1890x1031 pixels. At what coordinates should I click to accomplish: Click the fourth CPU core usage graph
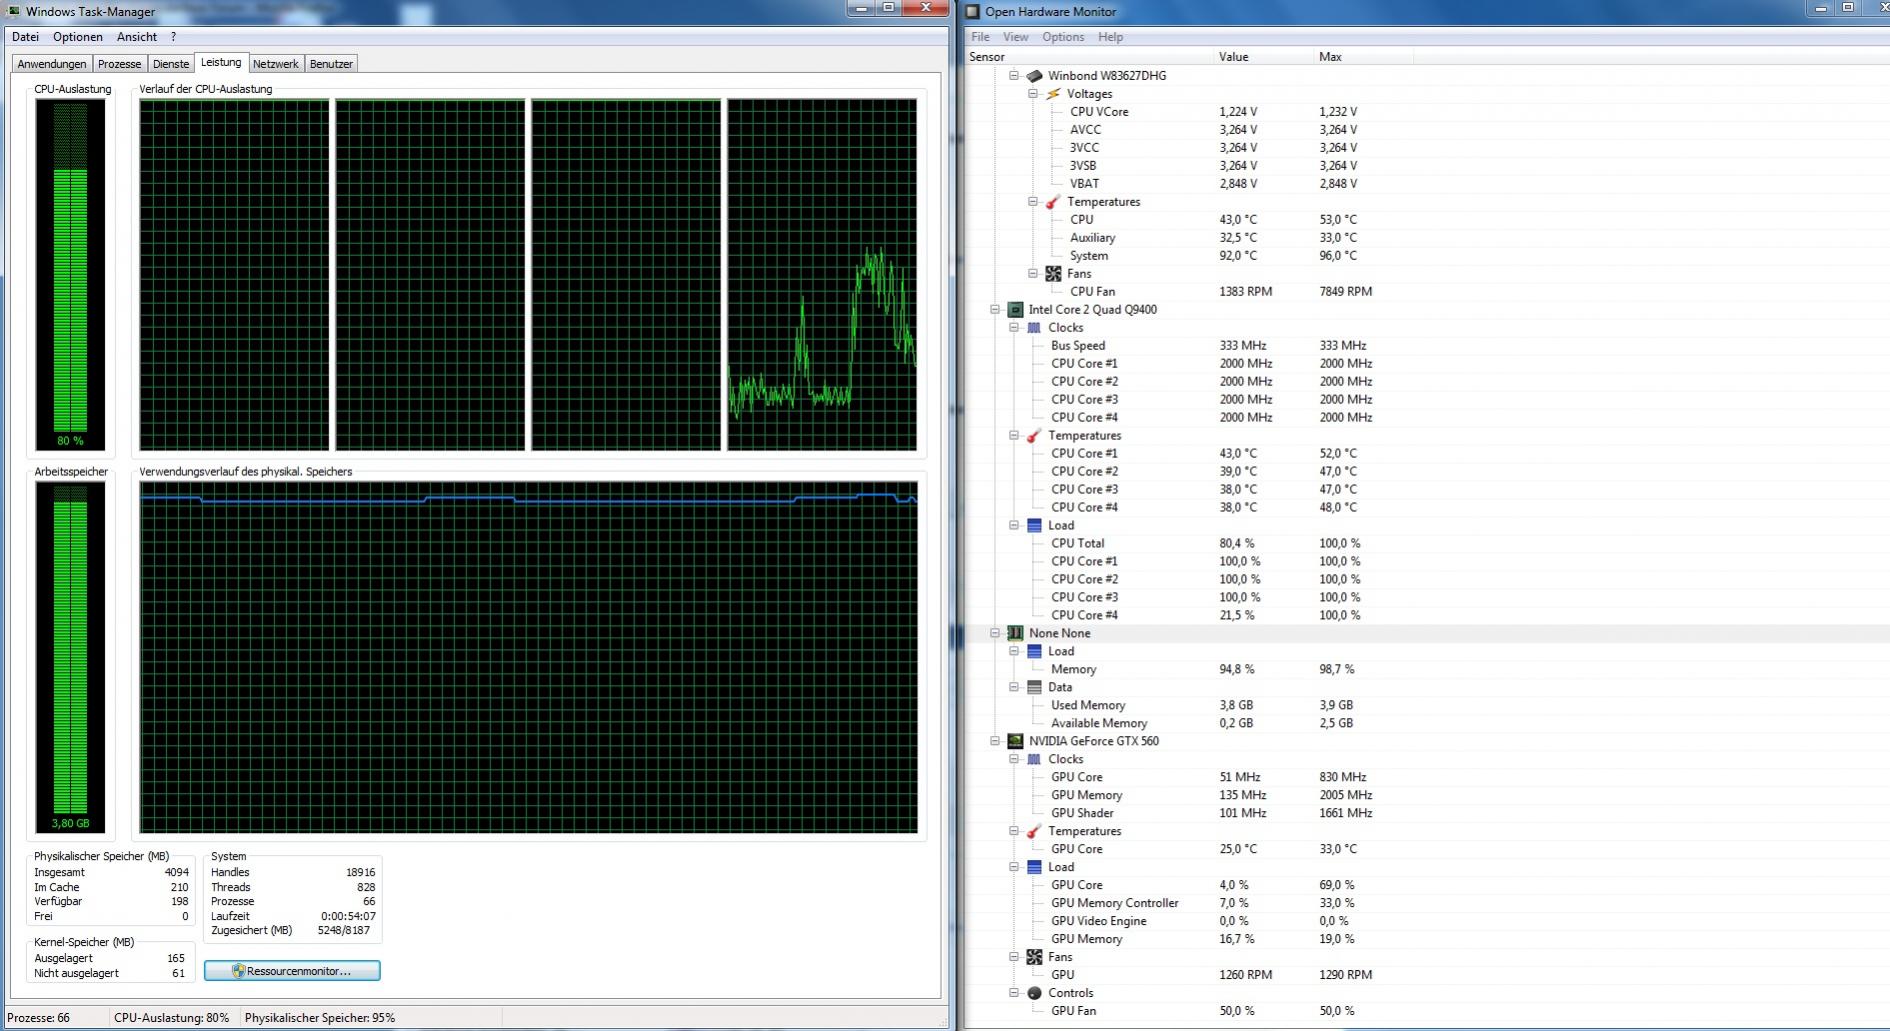tap(822, 275)
